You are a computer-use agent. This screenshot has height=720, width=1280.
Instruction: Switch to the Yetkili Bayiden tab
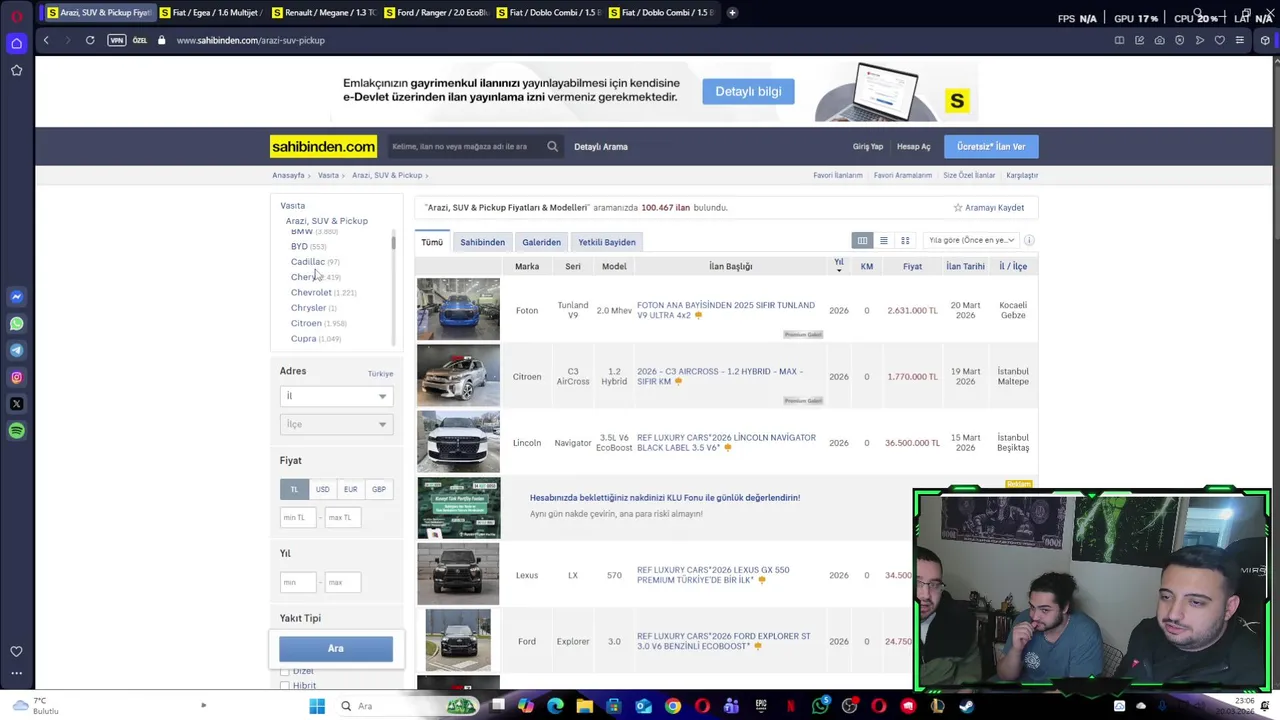607,242
